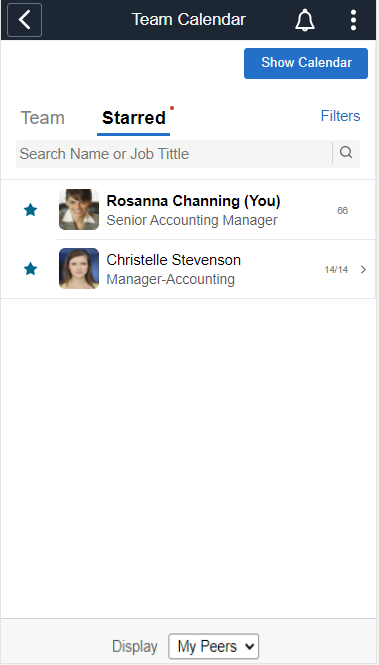This screenshot has height=665, width=379.
Task: Go back using the header arrow
Action: pos(25,20)
